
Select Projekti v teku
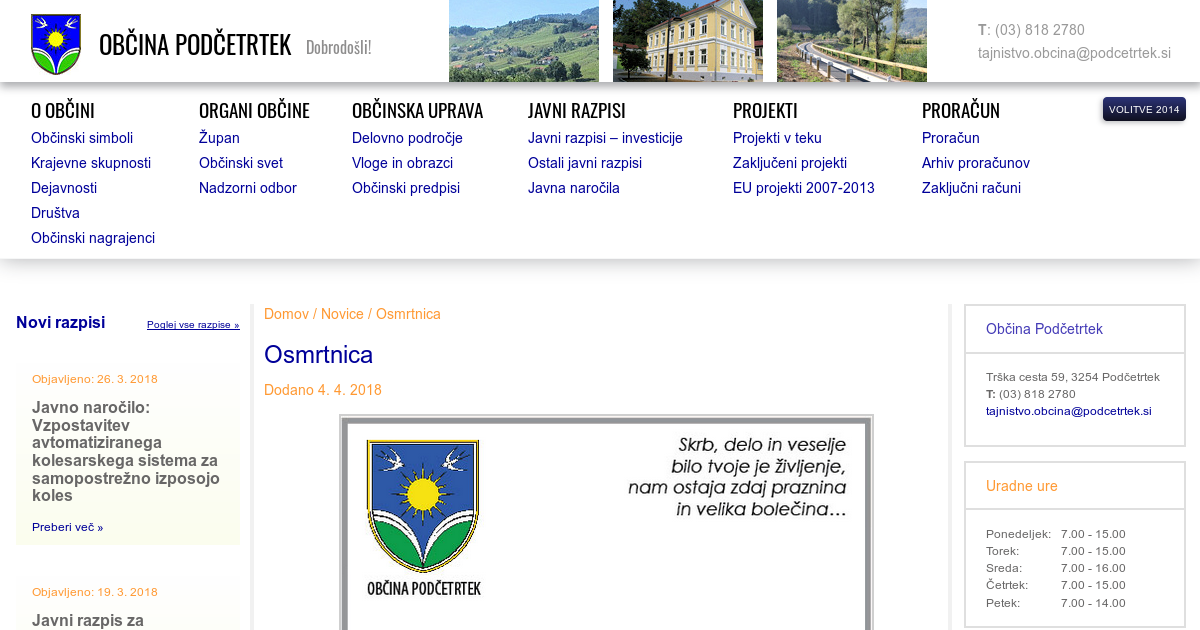pos(777,138)
